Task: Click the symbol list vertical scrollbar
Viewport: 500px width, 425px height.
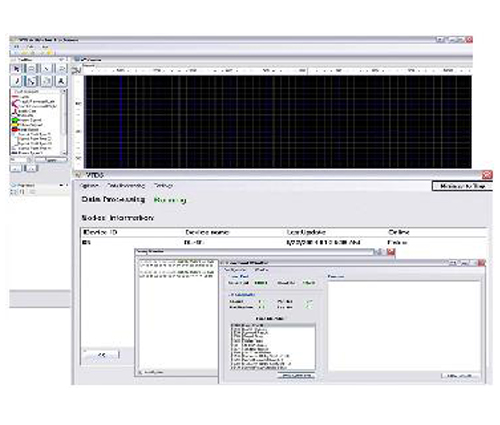Action: (x=63, y=122)
